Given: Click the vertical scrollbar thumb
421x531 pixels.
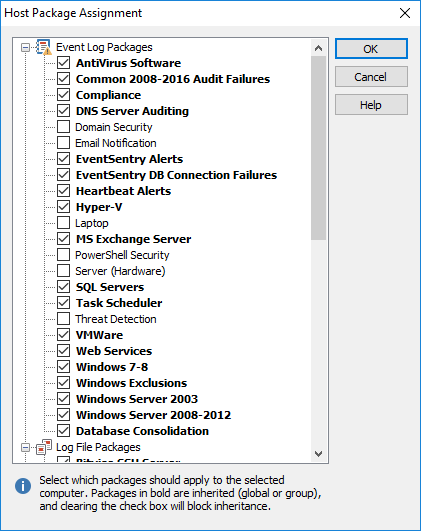Looking at the screenshot, I should pos(318,148).
